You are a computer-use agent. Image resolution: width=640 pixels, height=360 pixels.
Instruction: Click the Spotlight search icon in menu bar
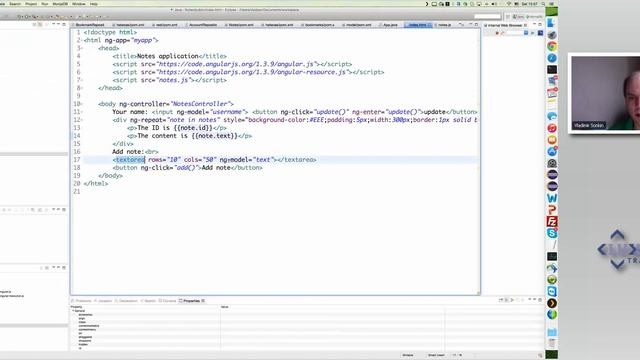click(x=543, y=4)
